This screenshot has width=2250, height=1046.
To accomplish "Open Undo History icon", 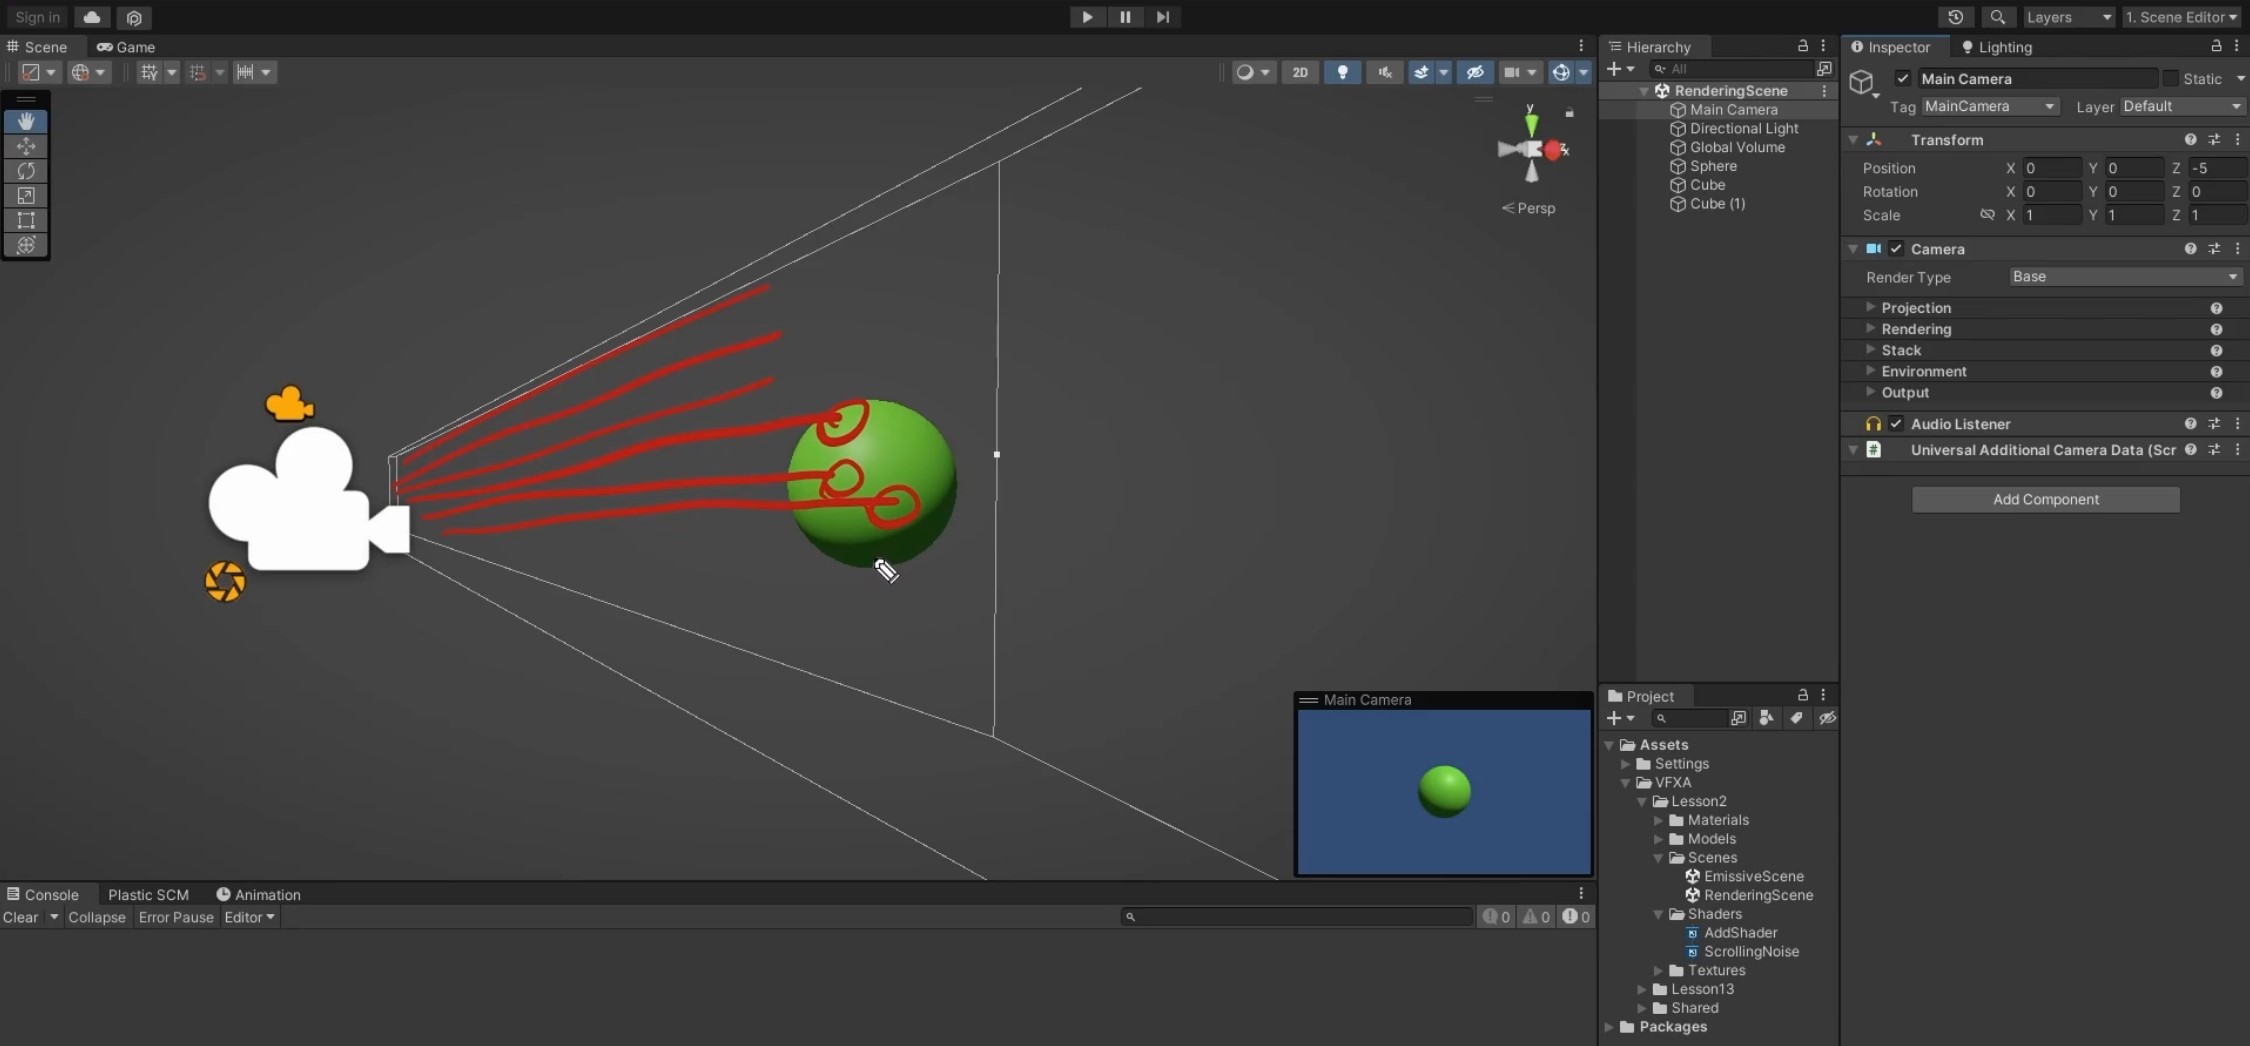I will pyautogui.click(x=1956, y=17).
